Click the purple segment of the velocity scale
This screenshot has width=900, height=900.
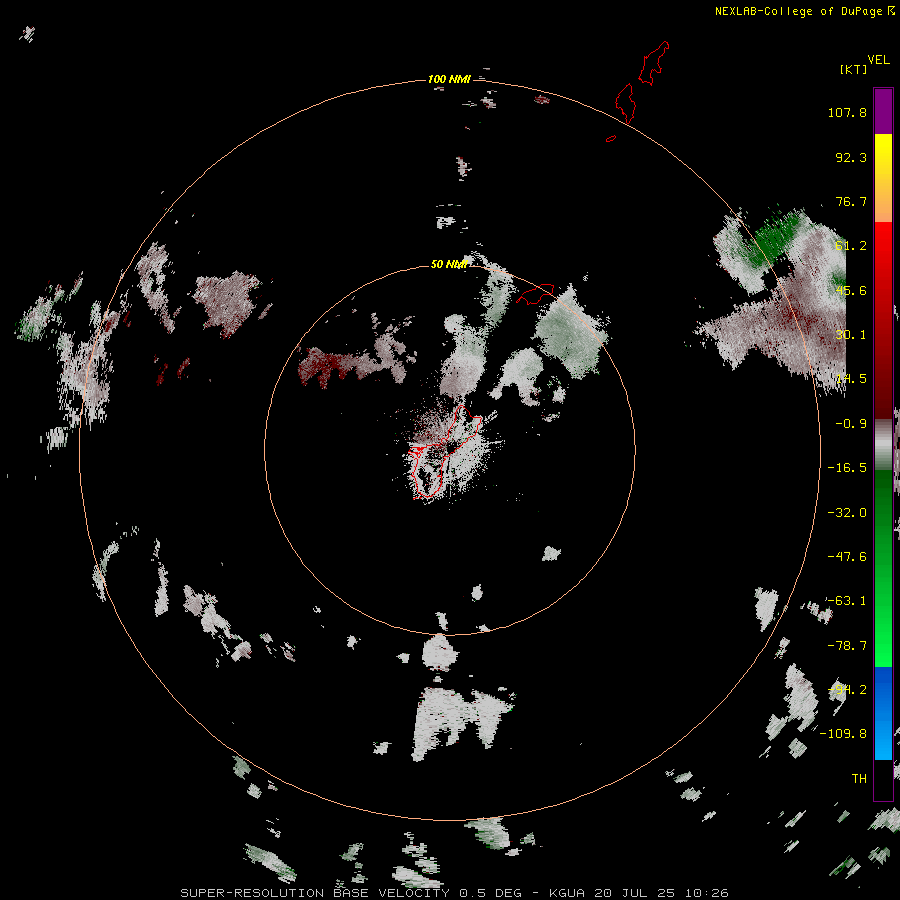click(883, 111)
